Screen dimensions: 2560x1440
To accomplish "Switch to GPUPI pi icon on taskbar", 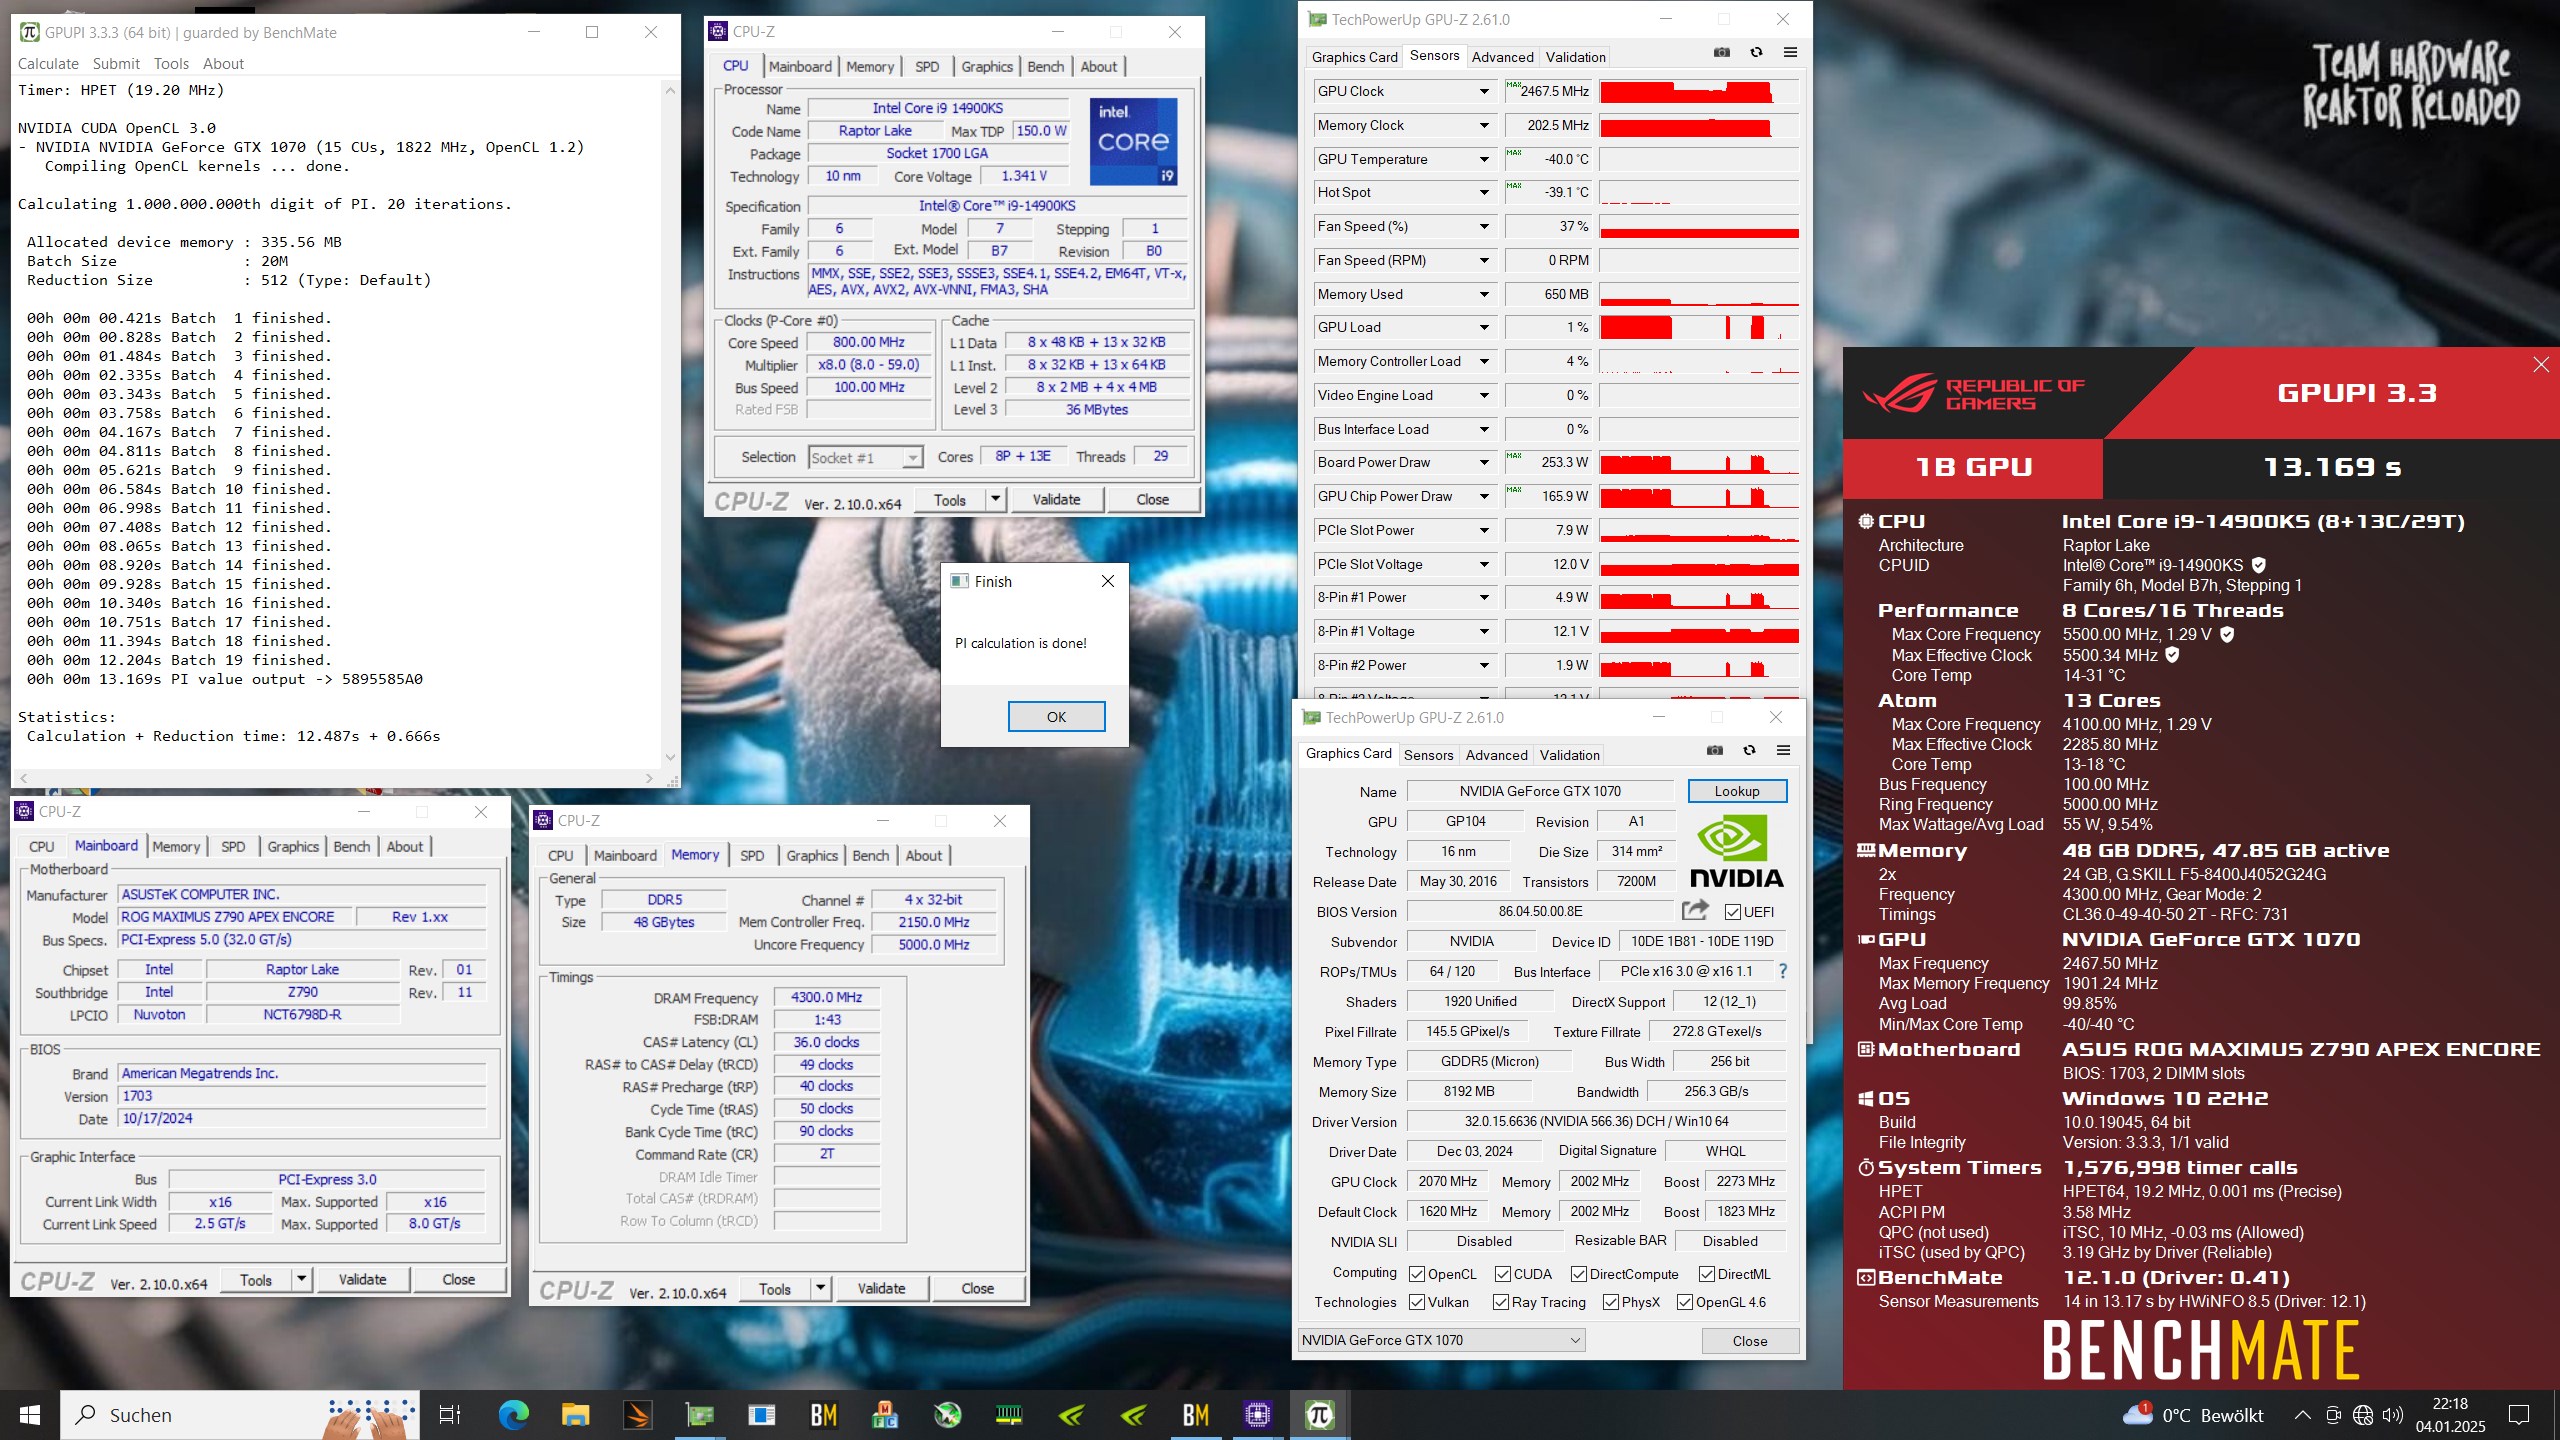I will tap(1319, 1415).
